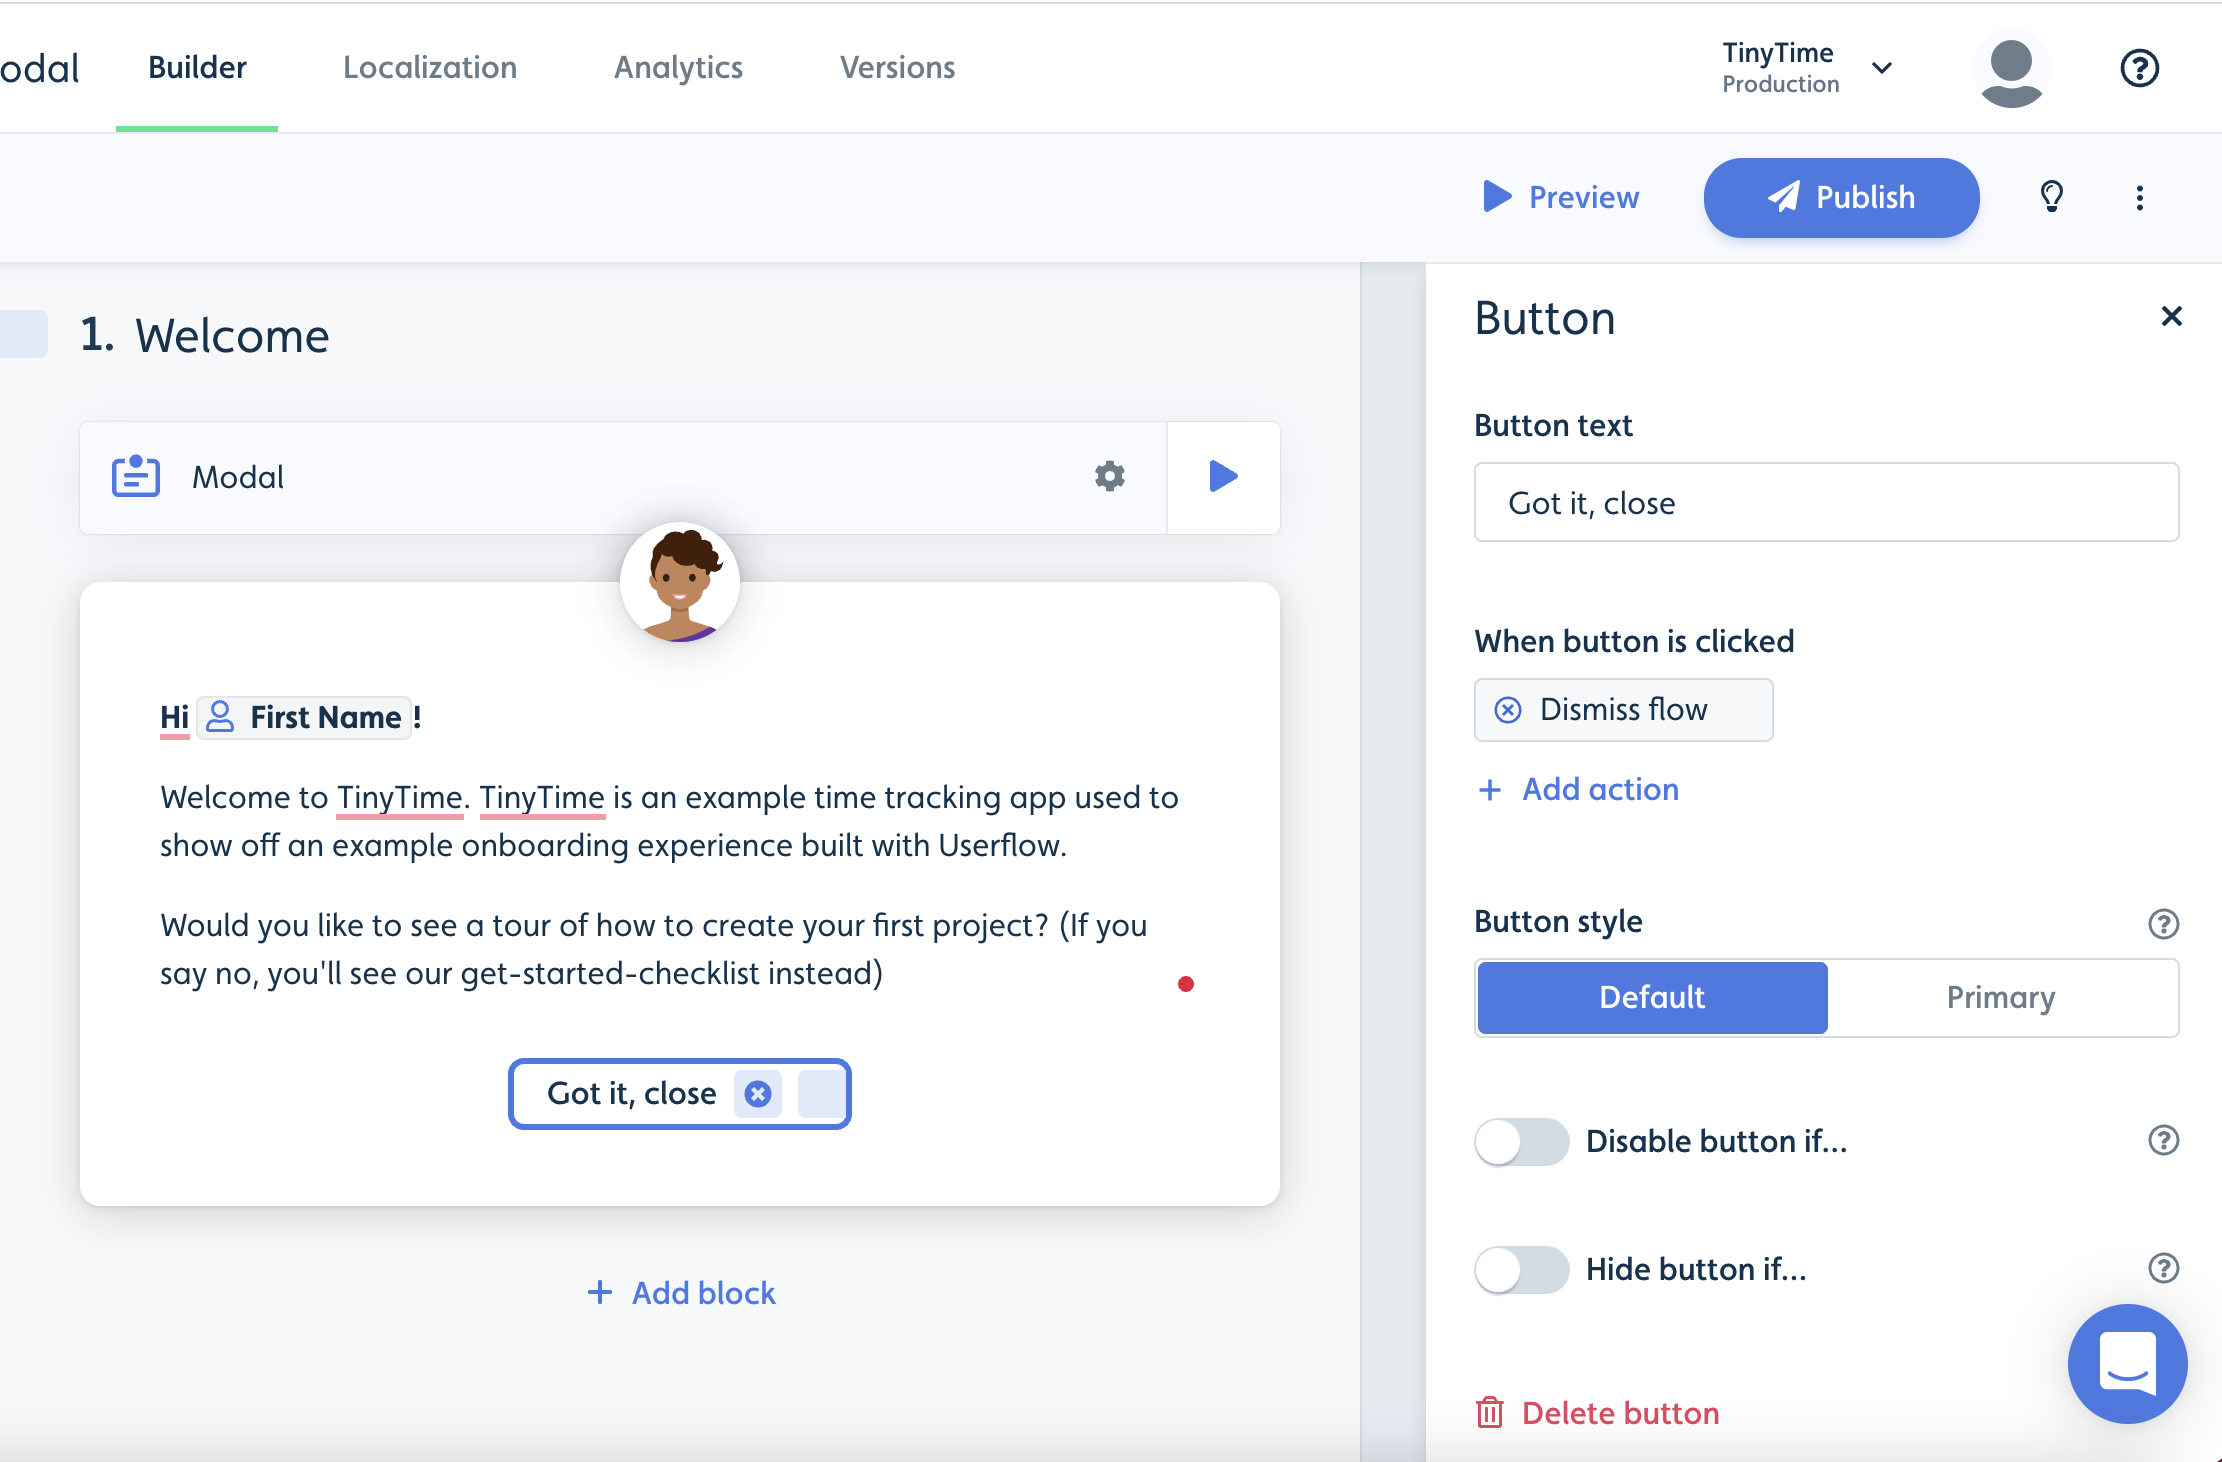Click the Analytics tab
The image size is (2222, 1462).
(677, 67)
